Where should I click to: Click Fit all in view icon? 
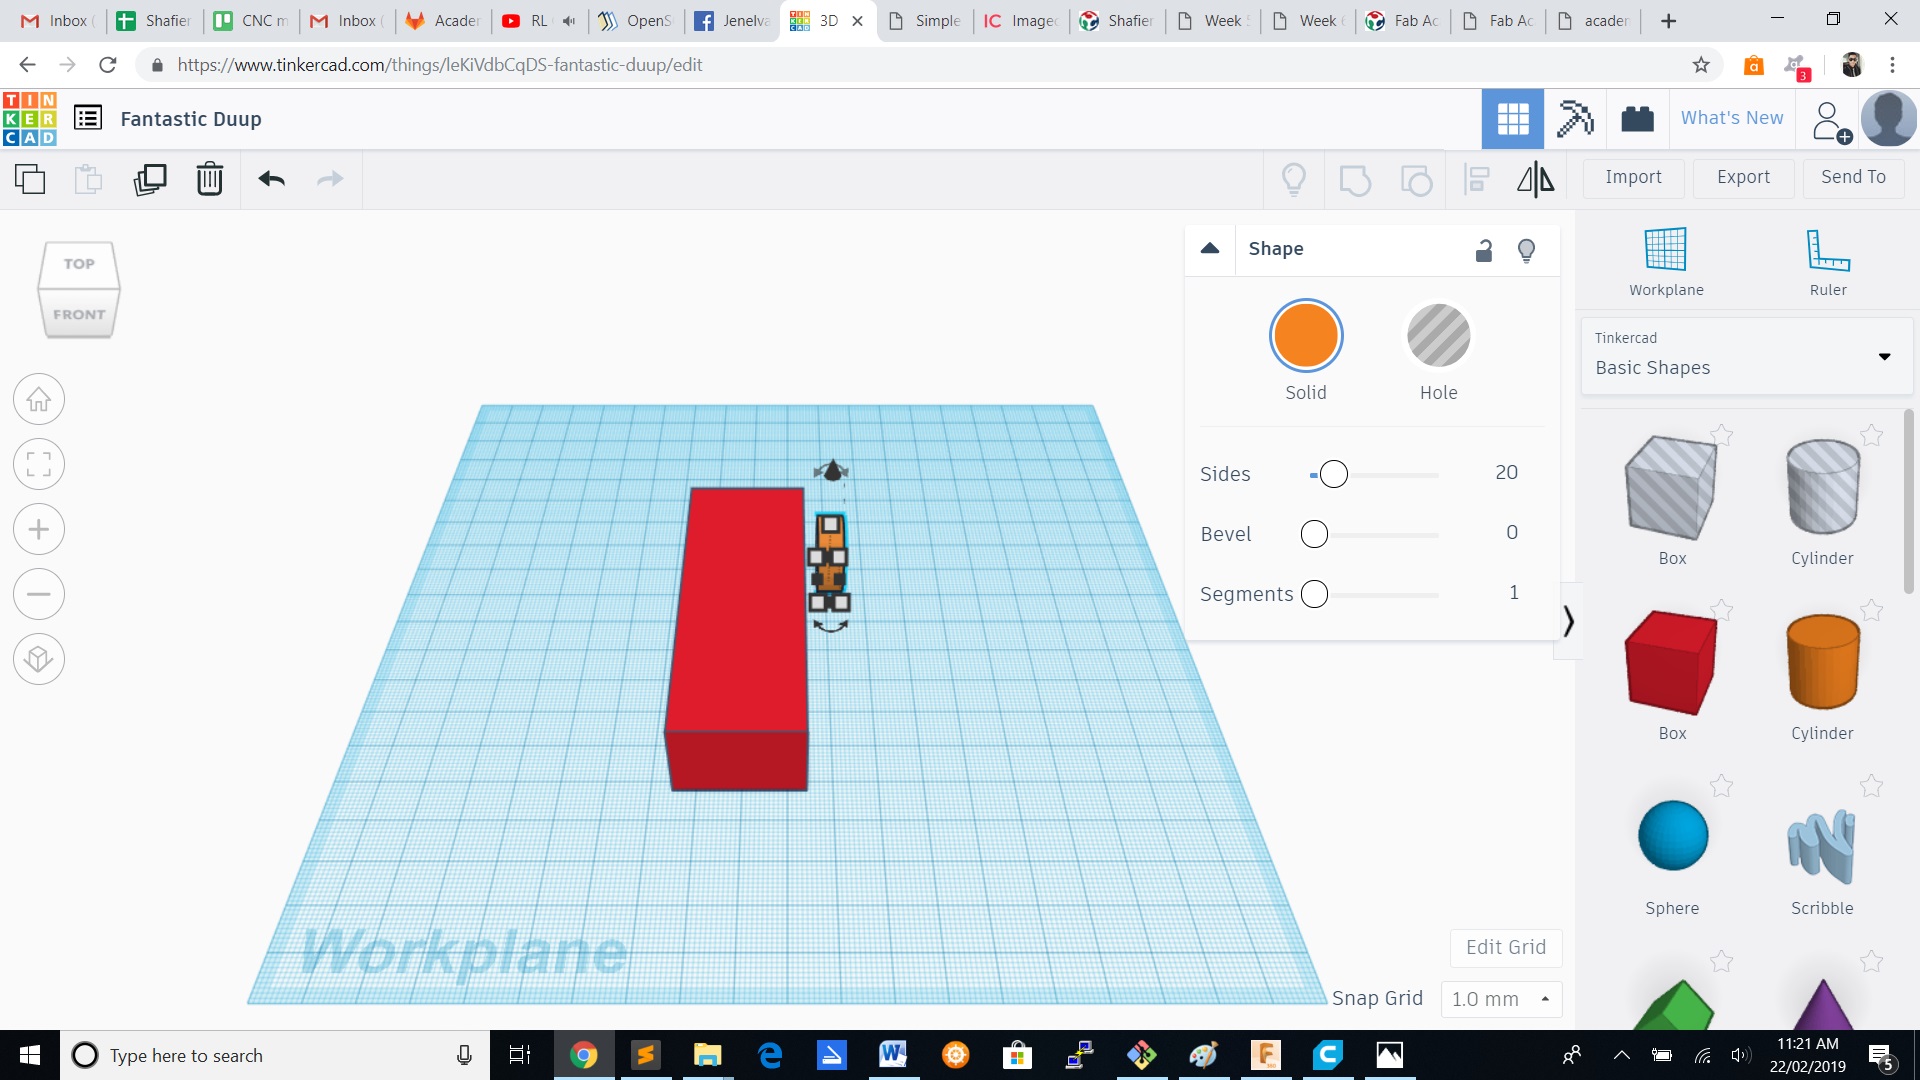[x=39, y=464]
